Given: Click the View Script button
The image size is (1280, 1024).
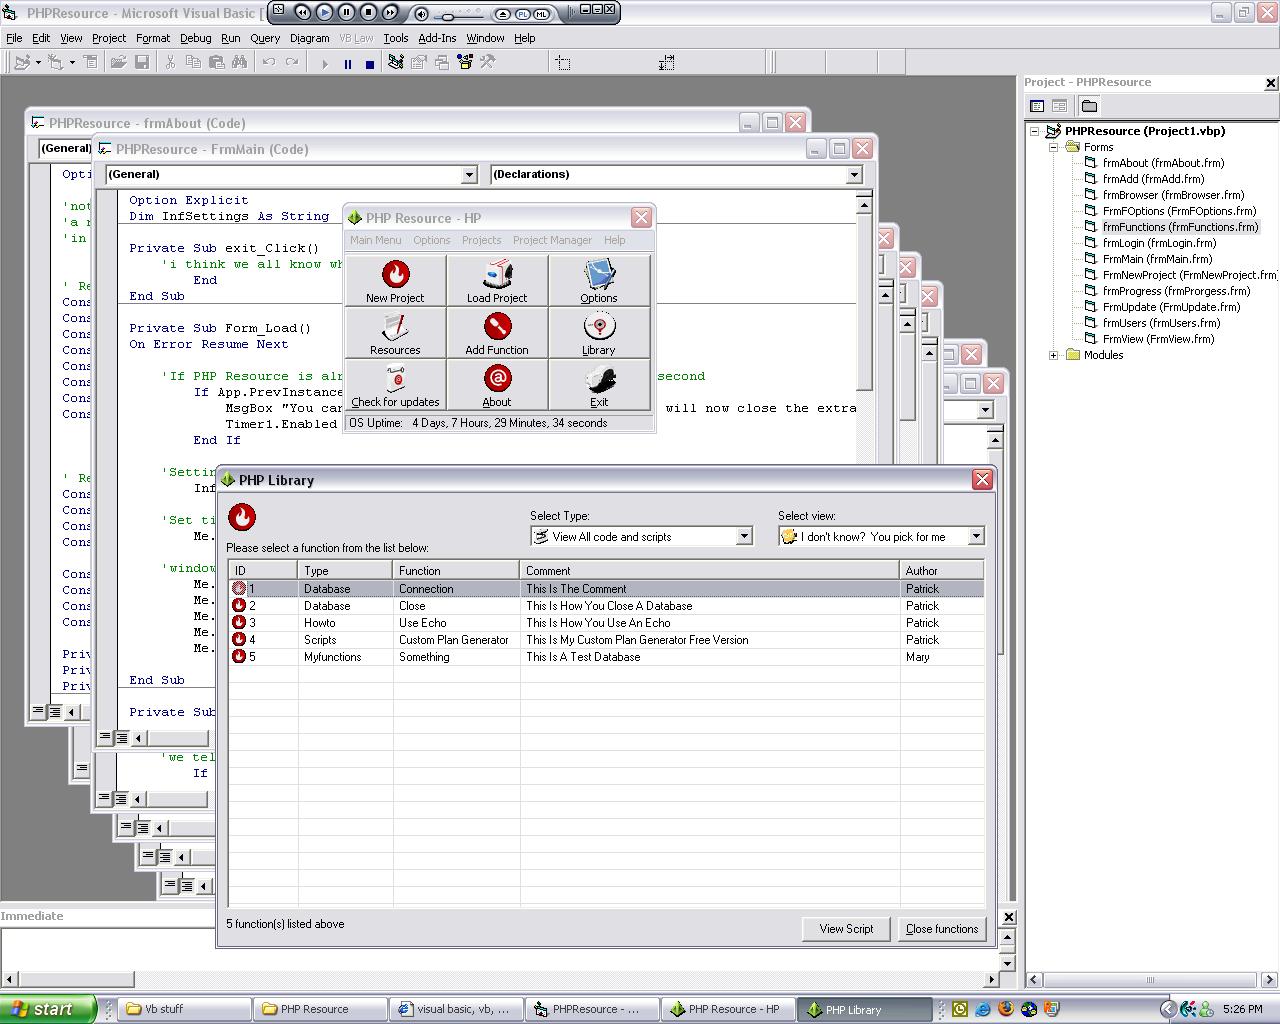Looking at the screenshot, I should (846, 929).
